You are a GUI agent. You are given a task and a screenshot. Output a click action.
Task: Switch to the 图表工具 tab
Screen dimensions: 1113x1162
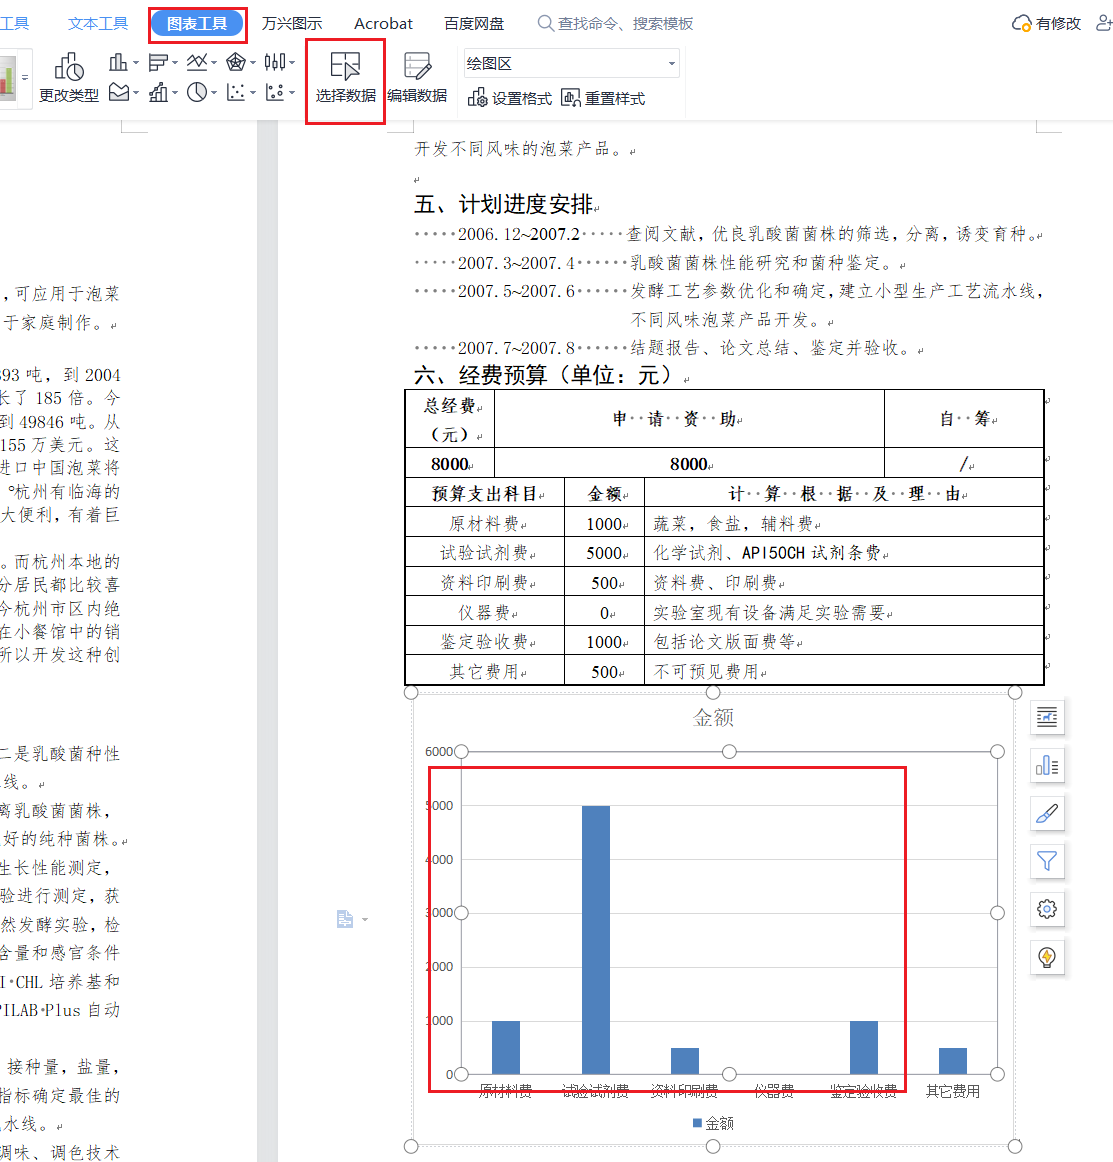197,24
